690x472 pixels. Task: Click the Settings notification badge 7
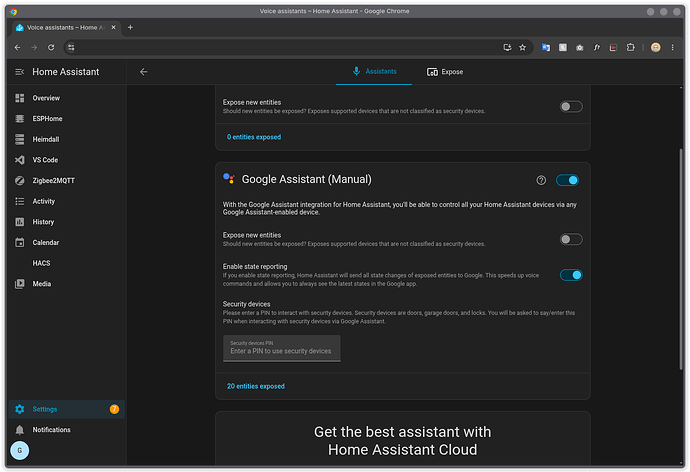point(114,409)
